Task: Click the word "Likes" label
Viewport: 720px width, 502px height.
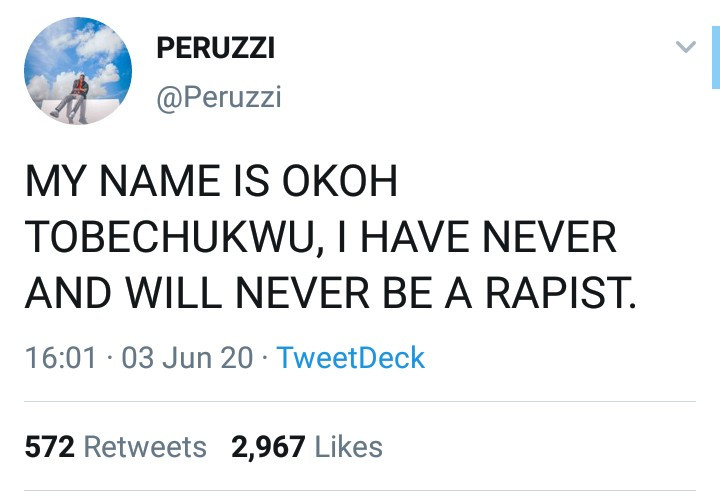Action: point(348,447)
